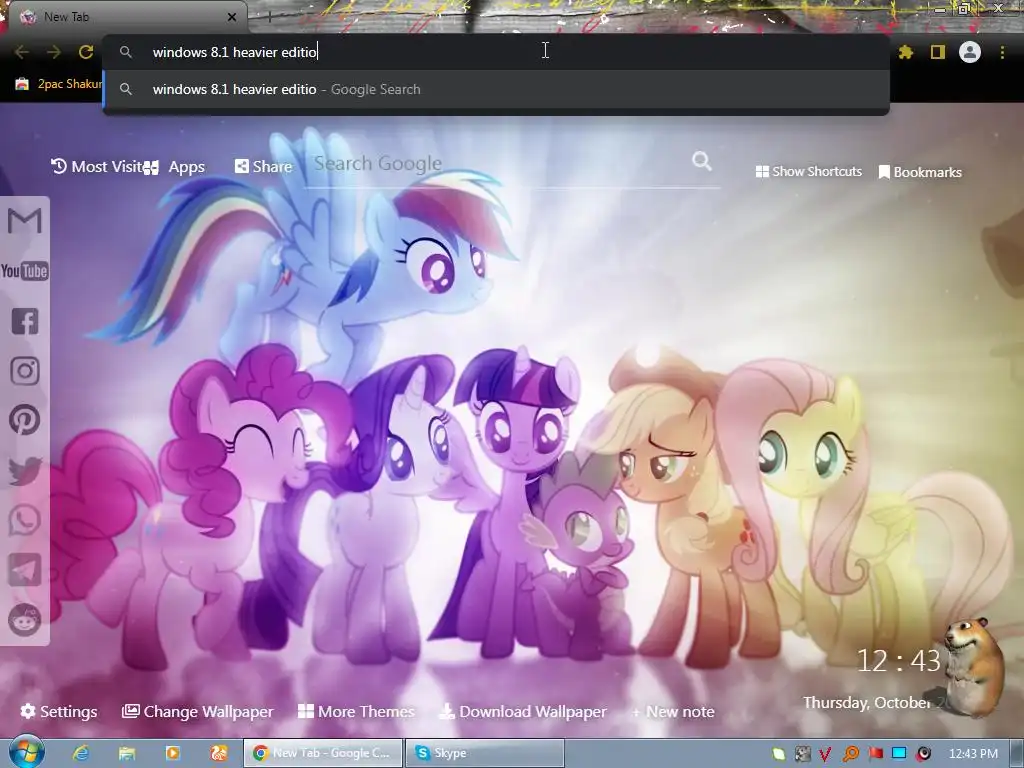Close the New Tab tab

pyautogui.click(x=232, y=17)
